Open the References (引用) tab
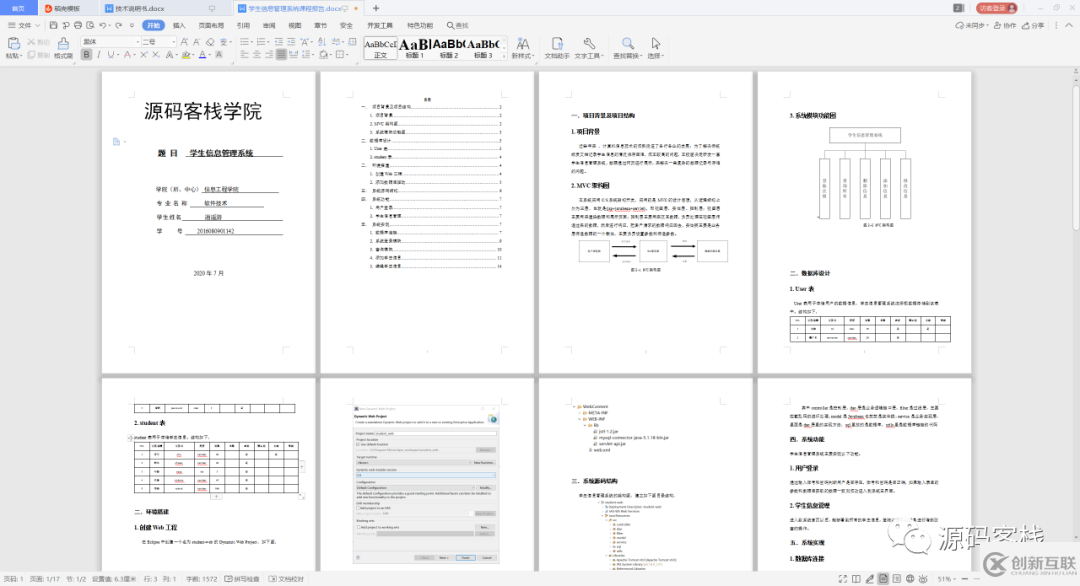The height and width of the screenshot is (586, 1080). (x=243, y=25)
